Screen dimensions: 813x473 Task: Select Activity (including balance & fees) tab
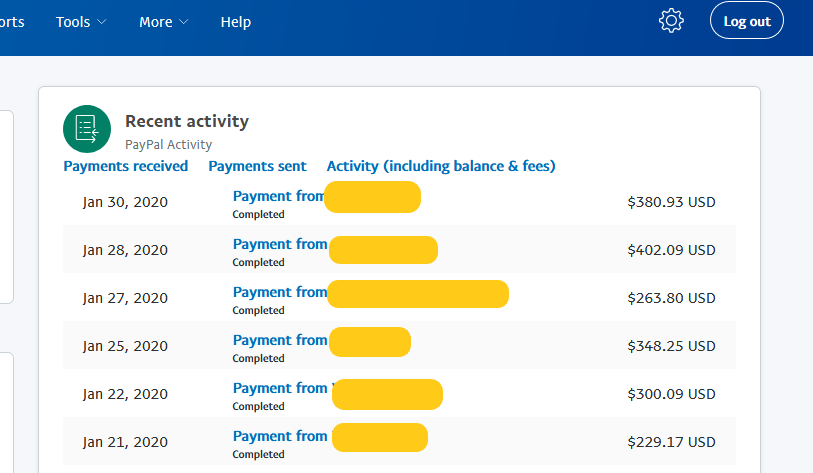(441, 166)
